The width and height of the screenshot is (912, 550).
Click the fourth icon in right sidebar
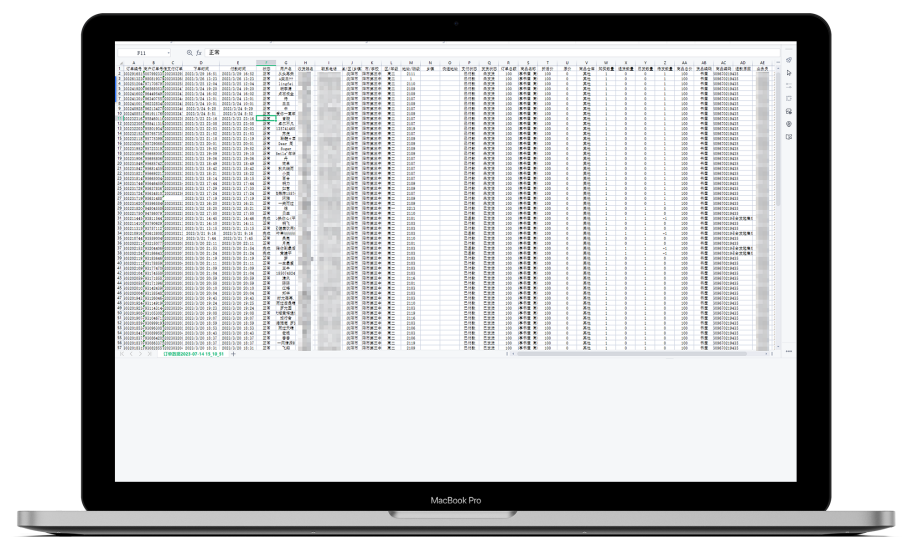[x=789, y=98]
